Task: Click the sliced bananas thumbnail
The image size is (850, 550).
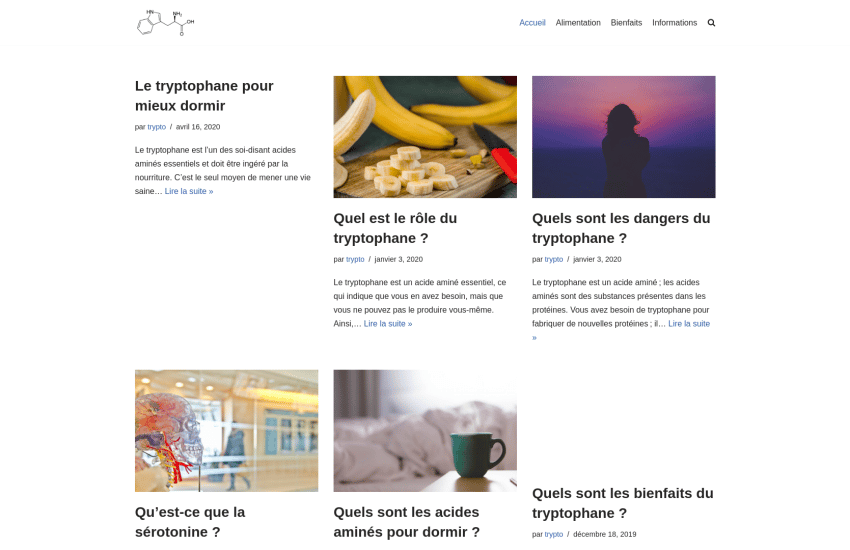Action: [425, 137]
